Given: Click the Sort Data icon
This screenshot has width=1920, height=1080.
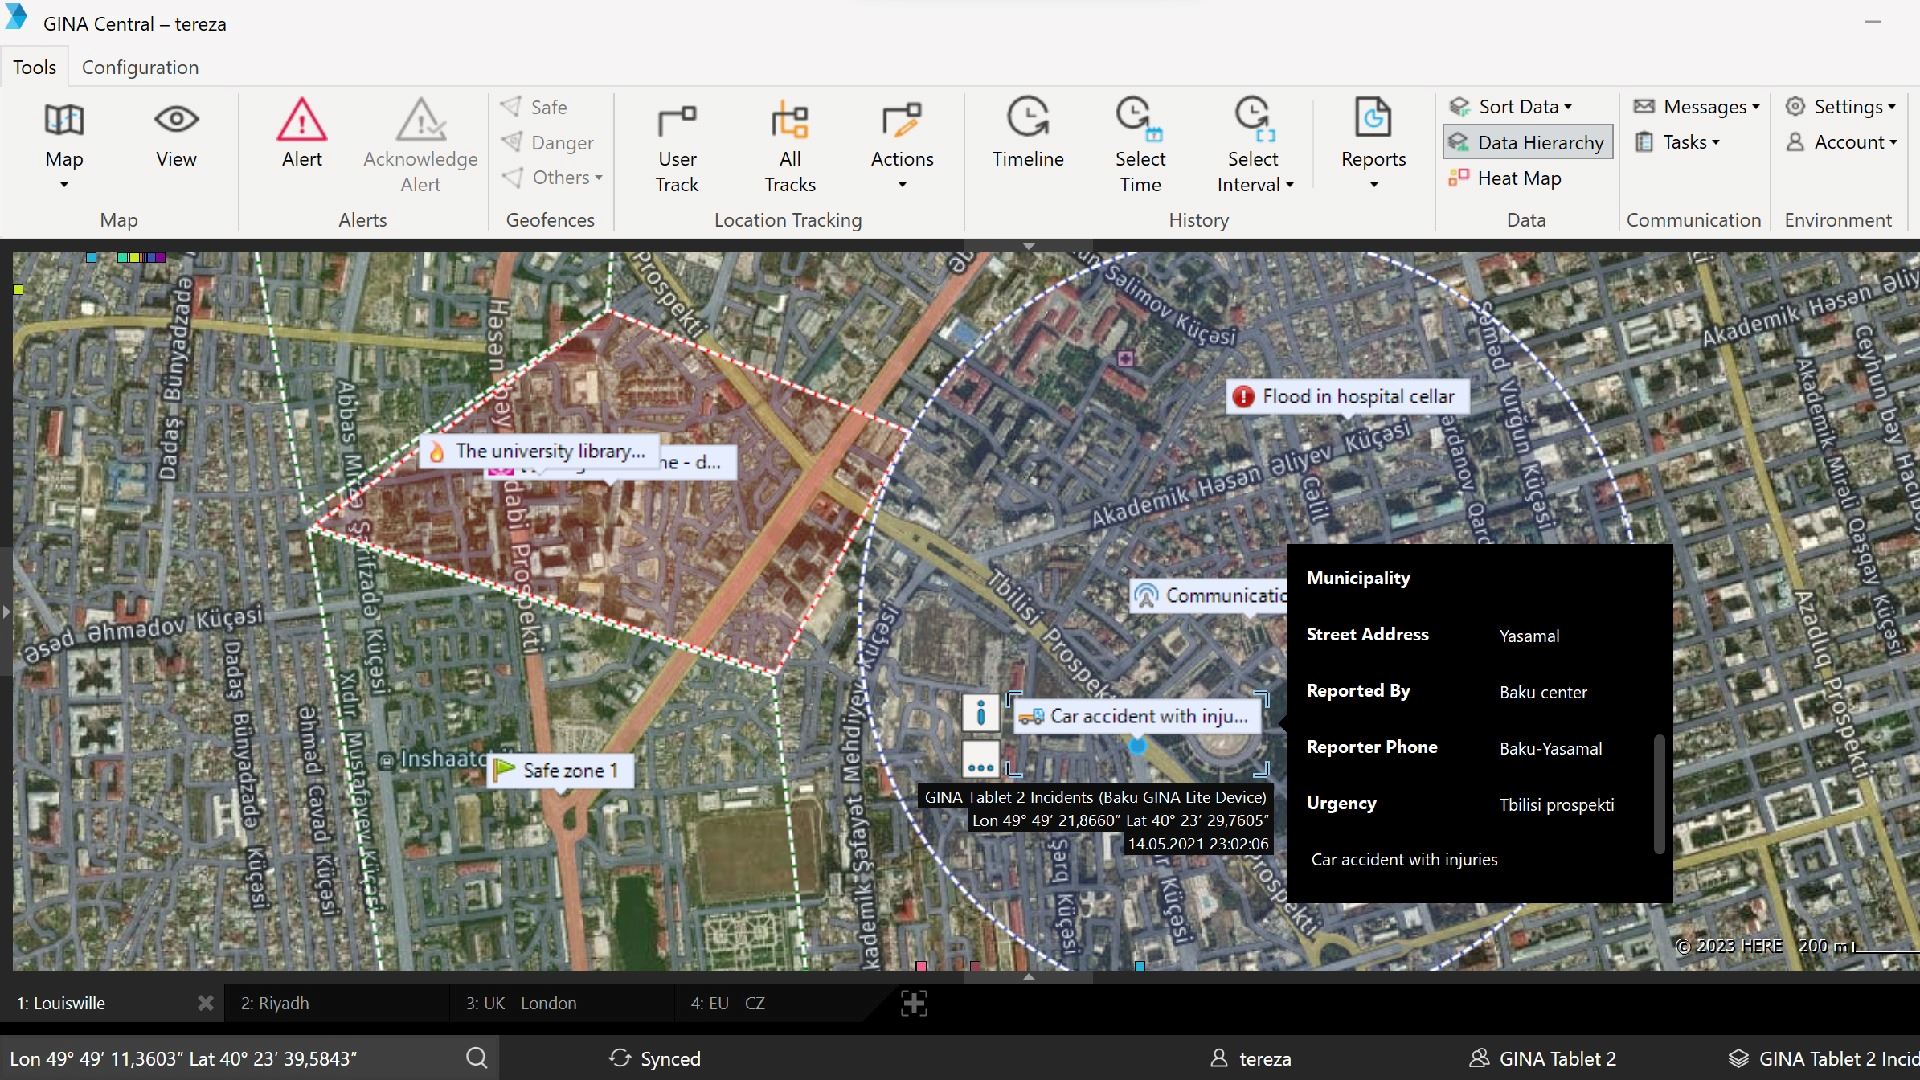Looking at the screenshot, I should click(1460, 106).
